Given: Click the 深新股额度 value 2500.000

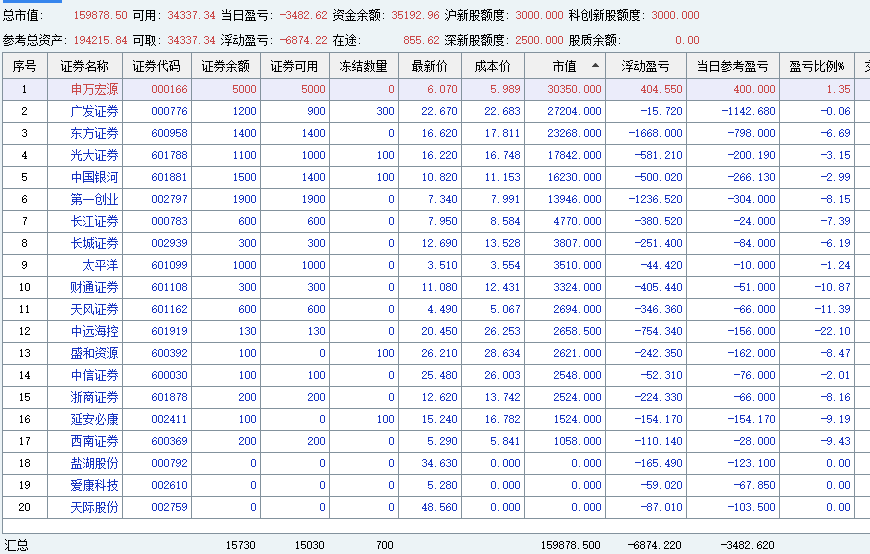Looking at the screenshot, I should pyautogui.click(x=539, y=41).
